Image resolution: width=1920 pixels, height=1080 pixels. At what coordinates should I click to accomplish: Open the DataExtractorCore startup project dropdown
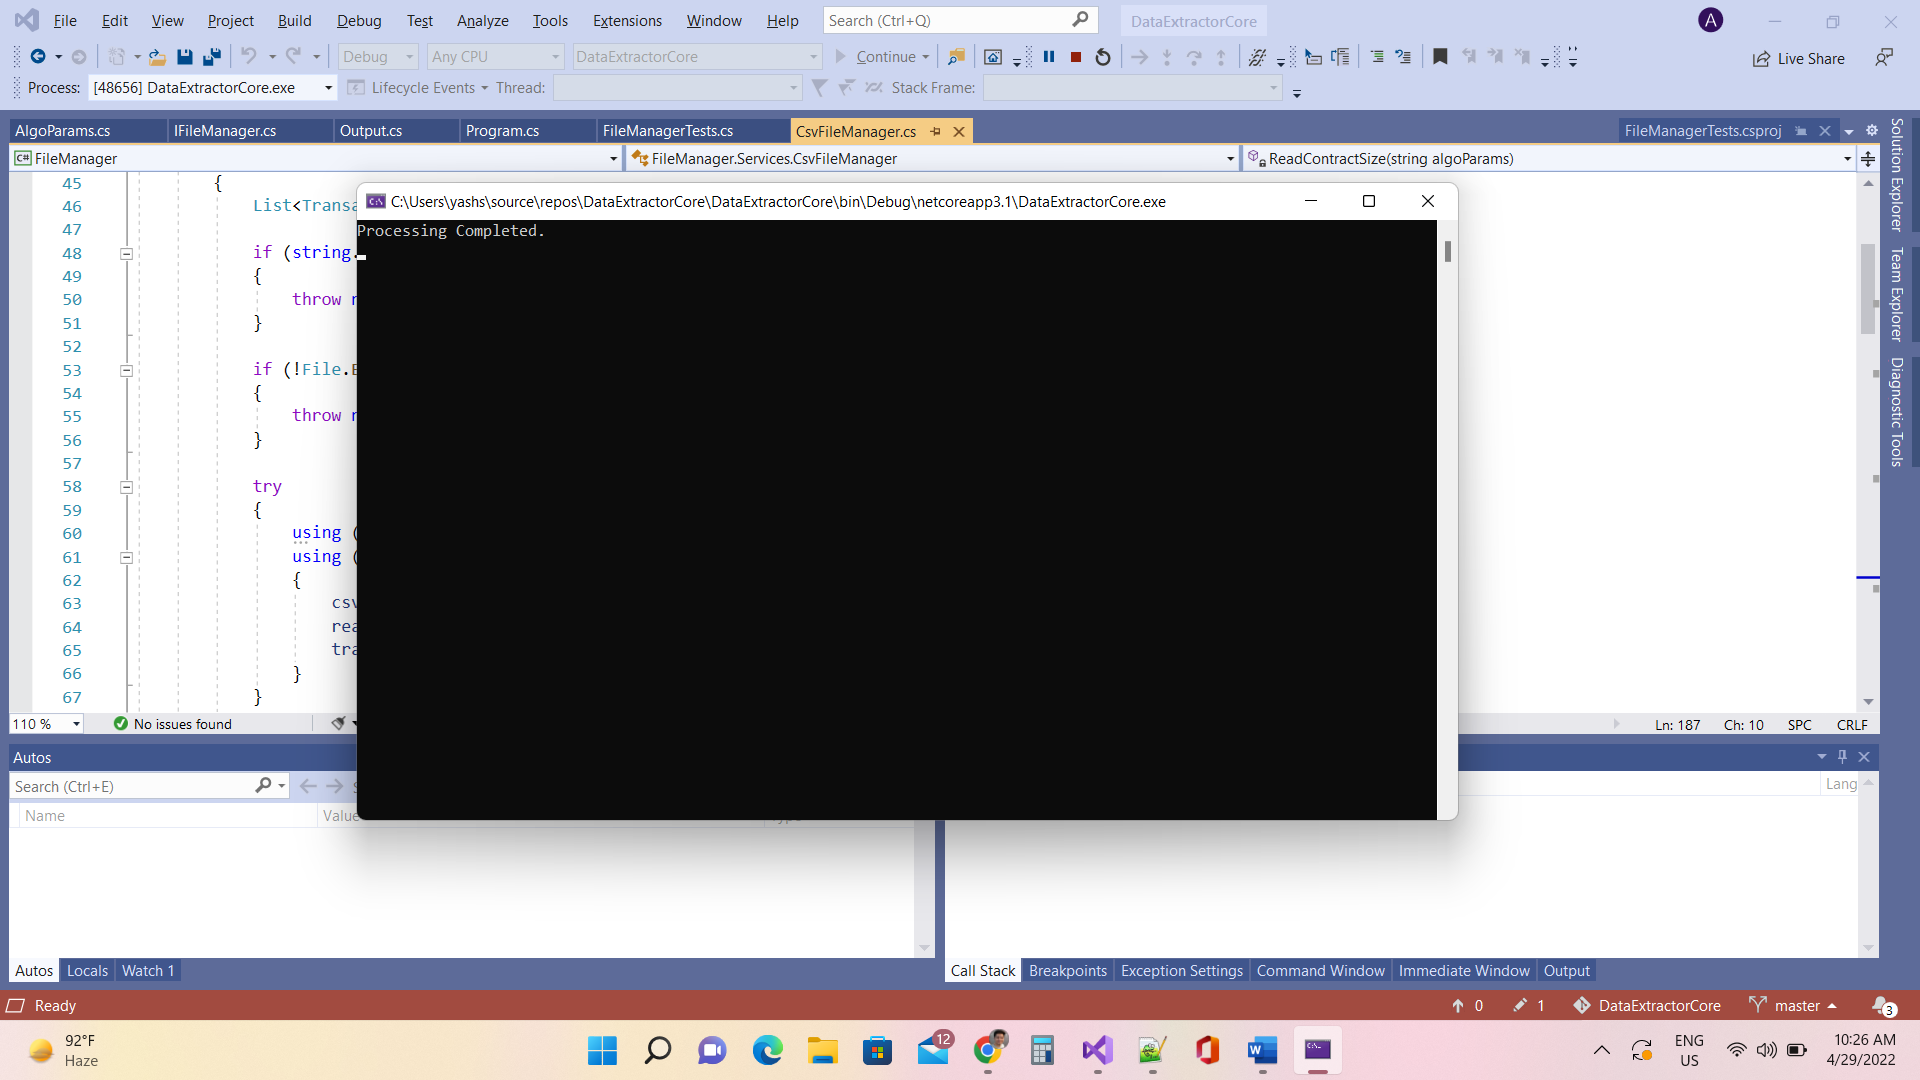click(696, 57)
